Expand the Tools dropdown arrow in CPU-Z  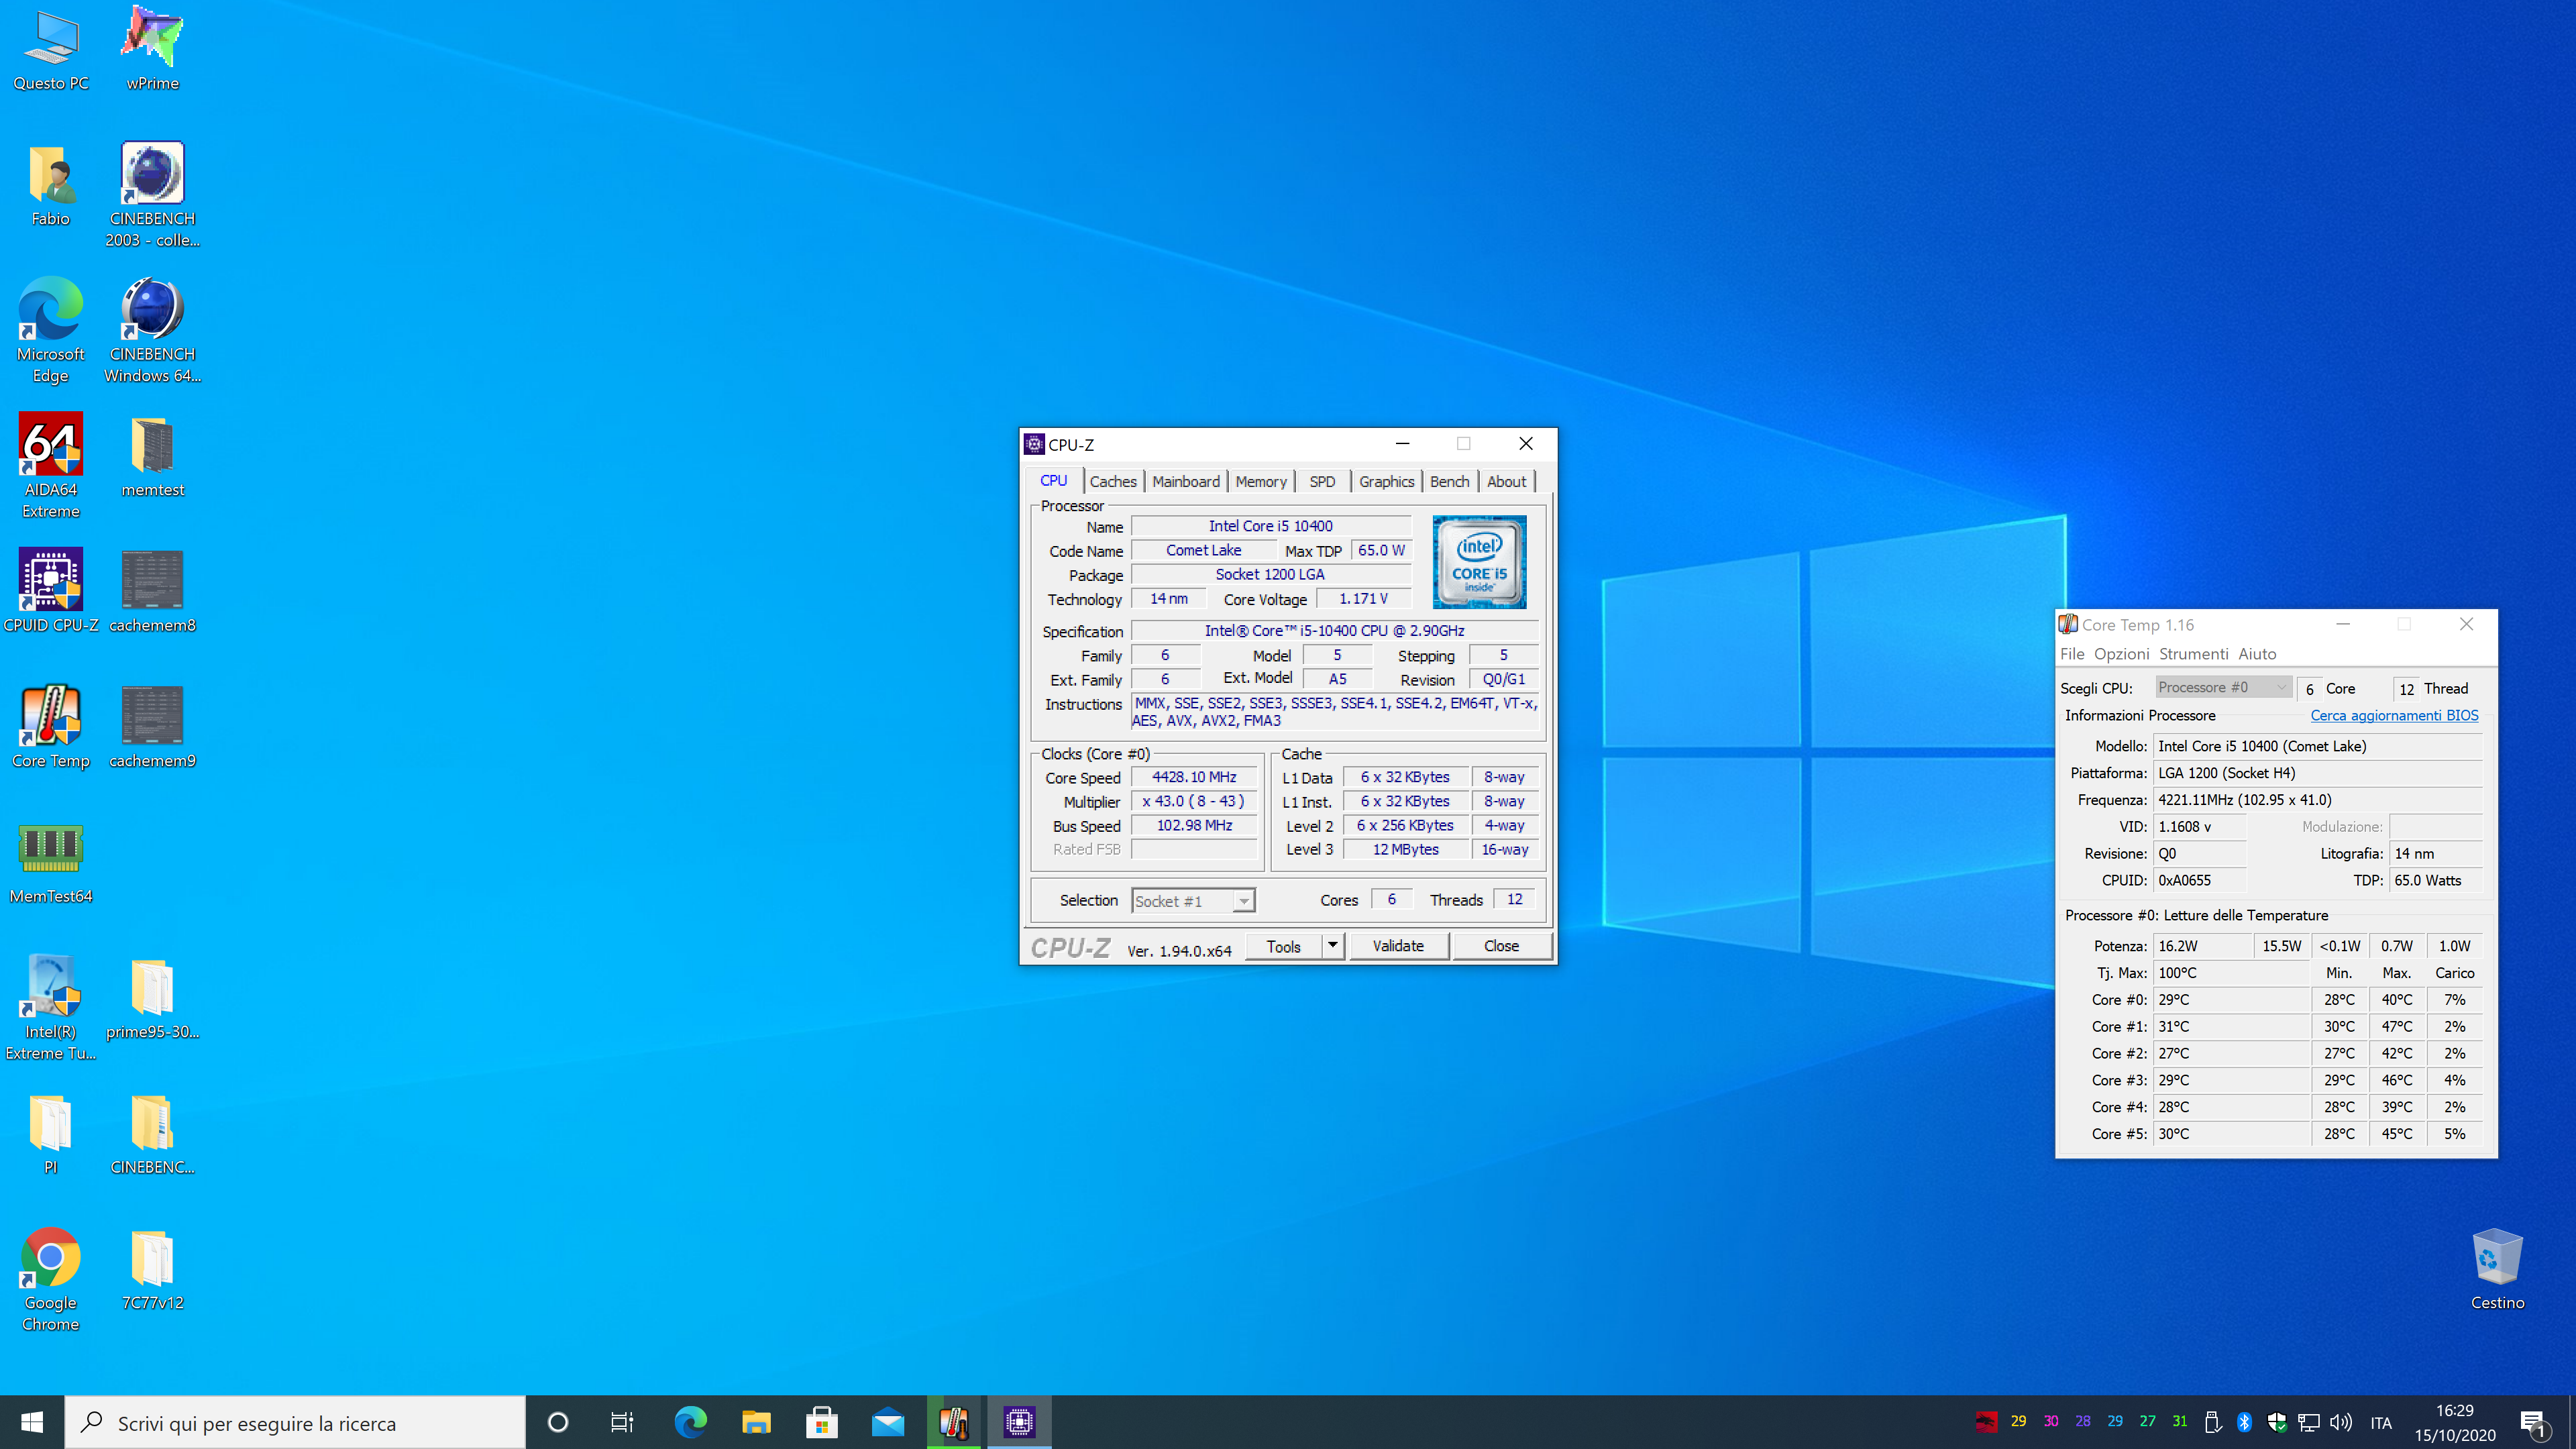click(x=1333, y=945)
